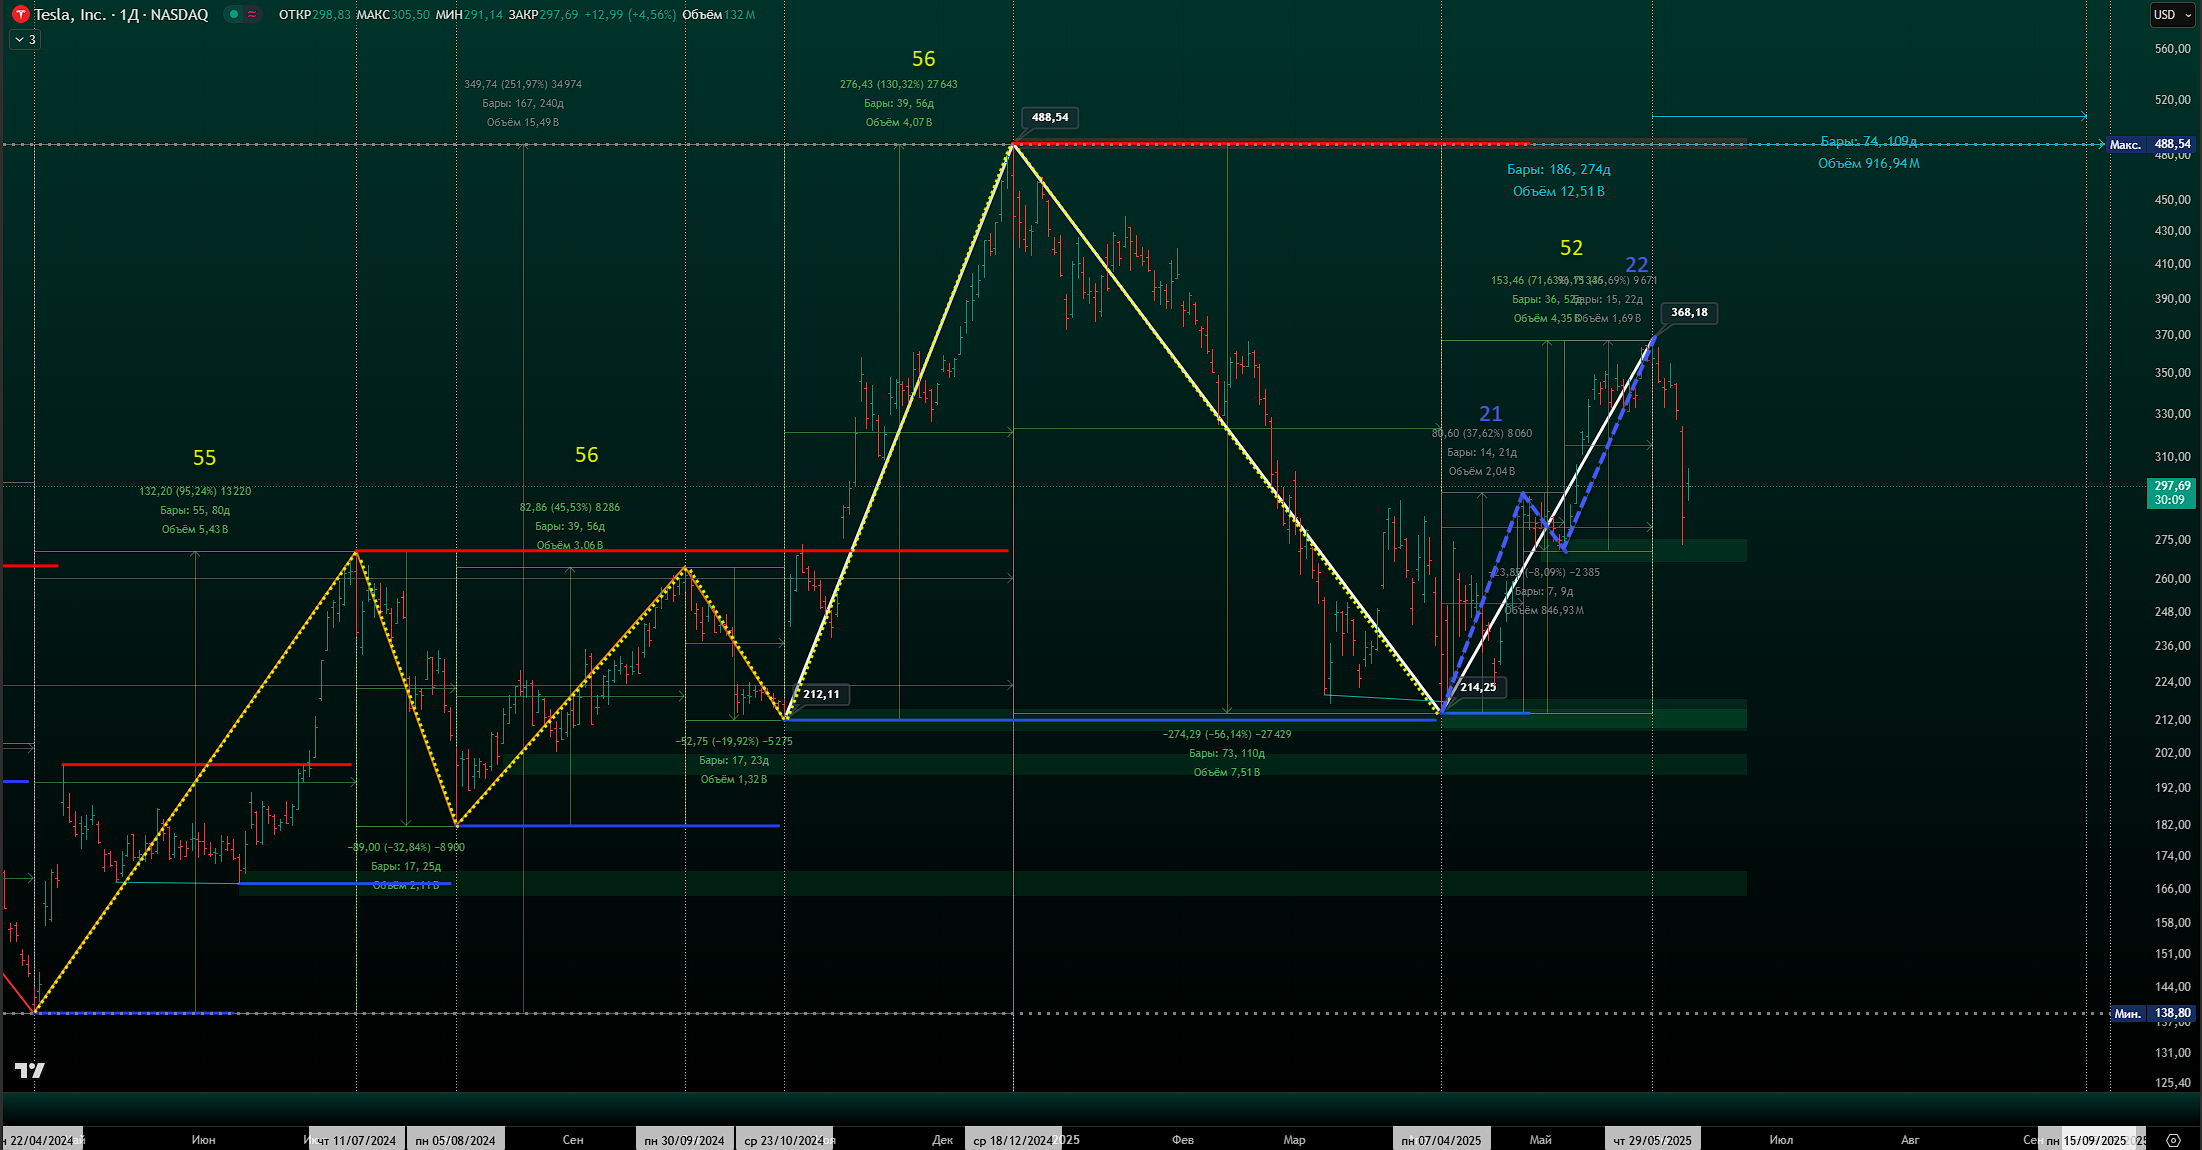Open chart settings hexagon icon

point(2173,1140)
